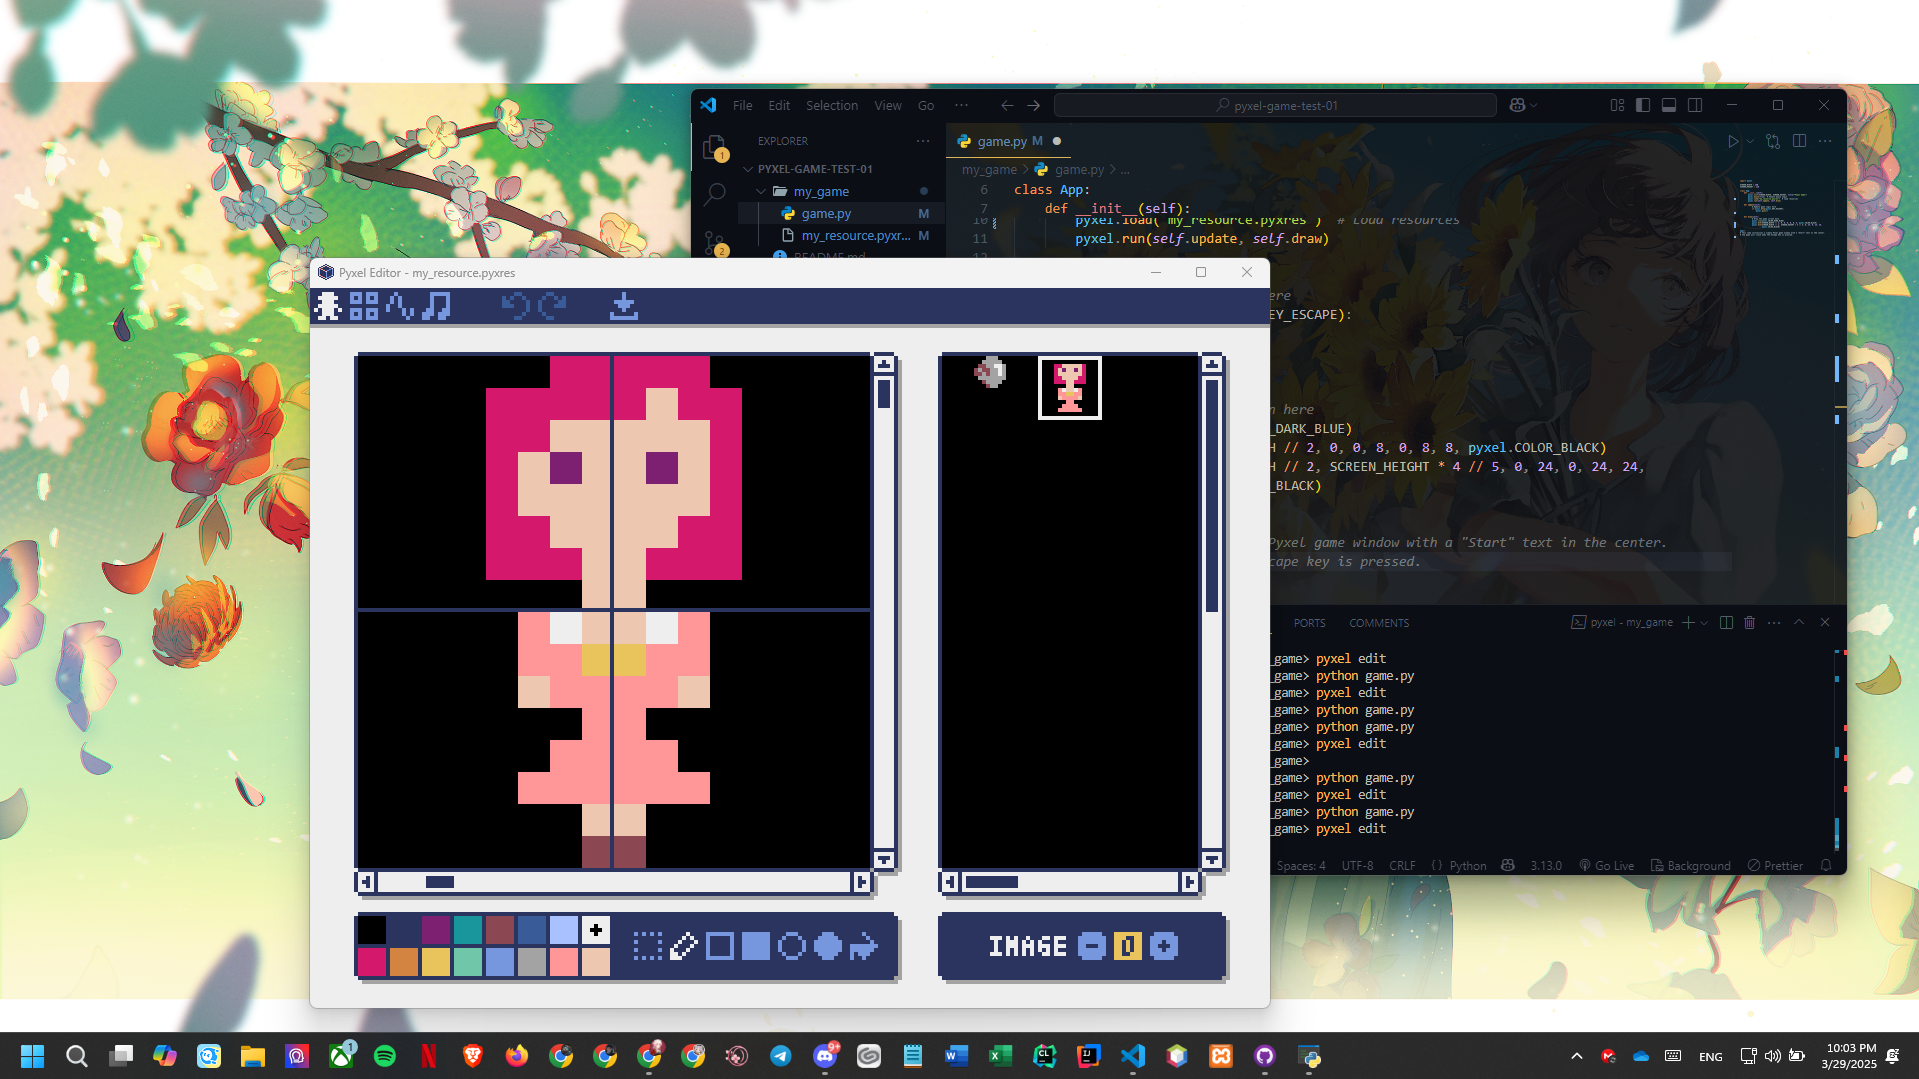Pick the orange color swatch
The width and height of the screenshot is (1919, 1079).
click(404, 962)
